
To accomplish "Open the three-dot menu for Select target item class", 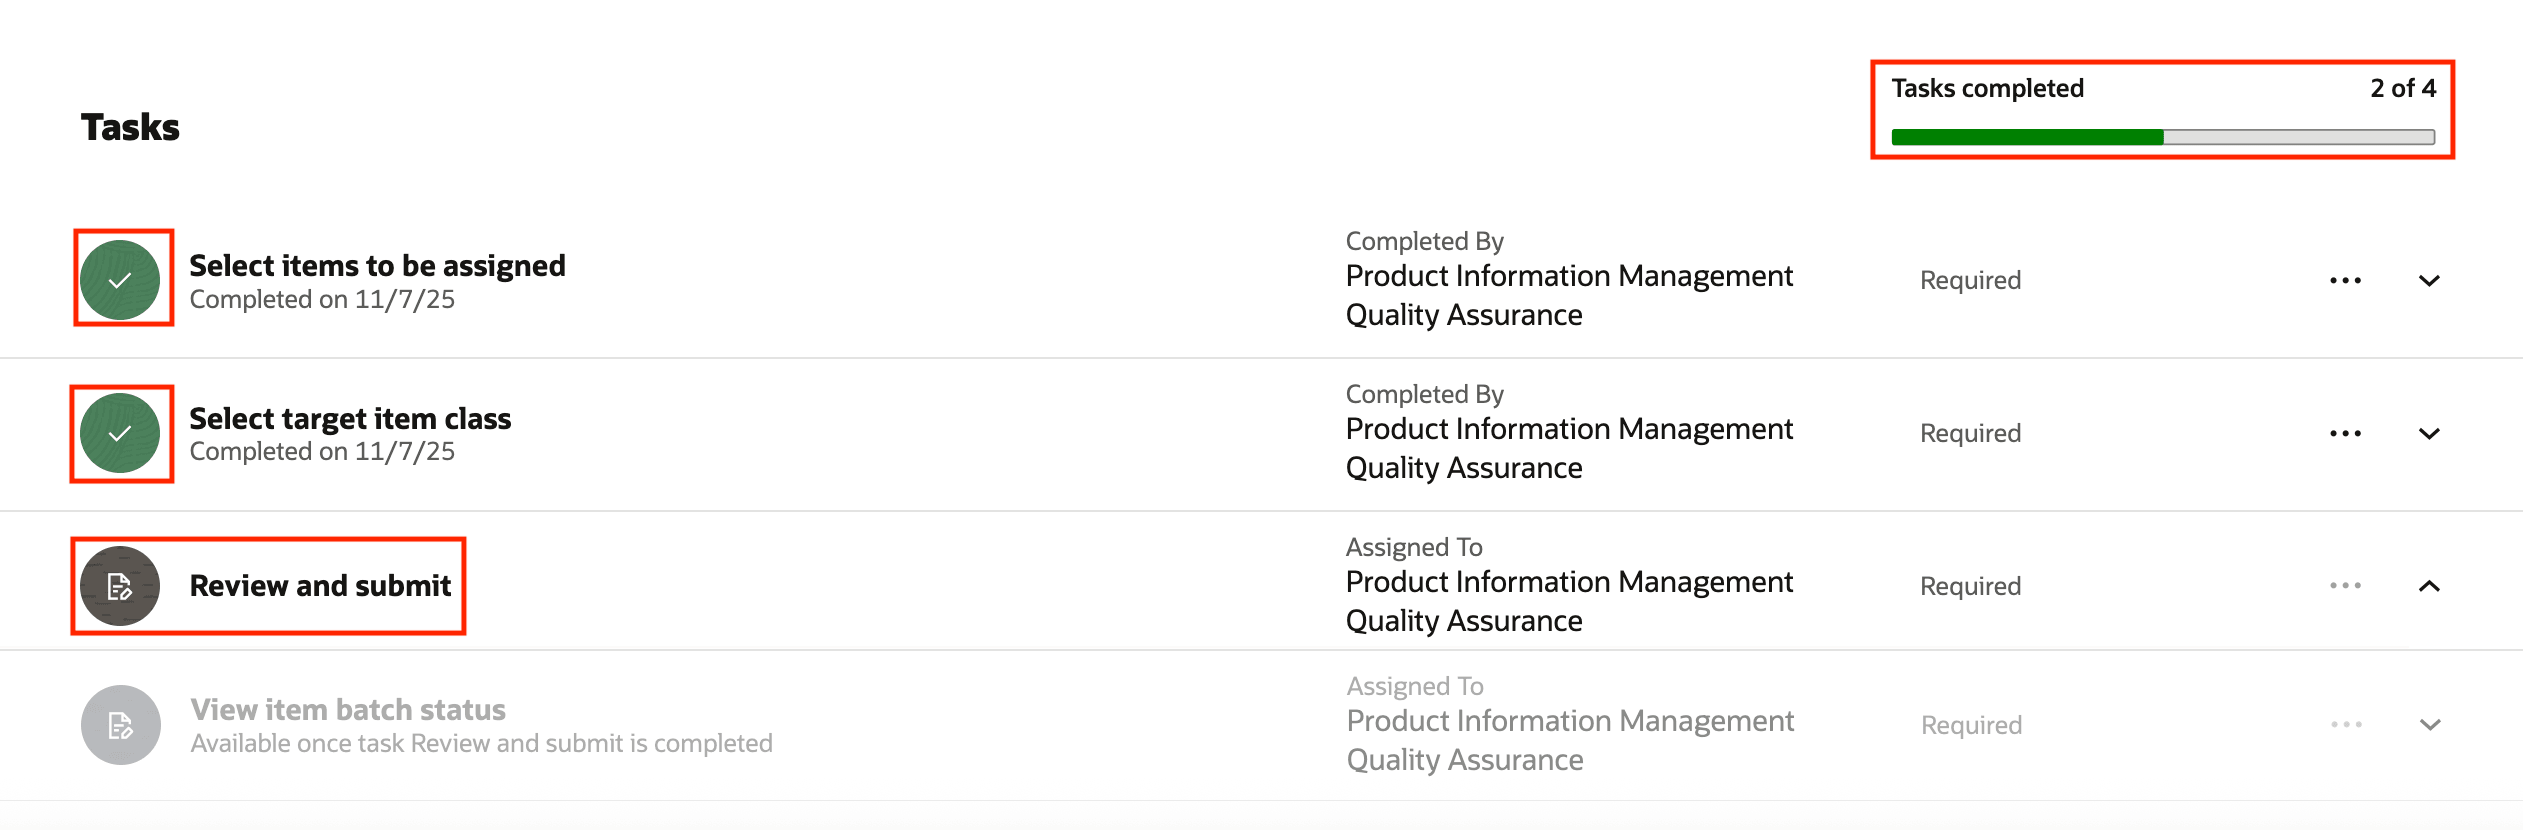I will (x=2345, y=434).
